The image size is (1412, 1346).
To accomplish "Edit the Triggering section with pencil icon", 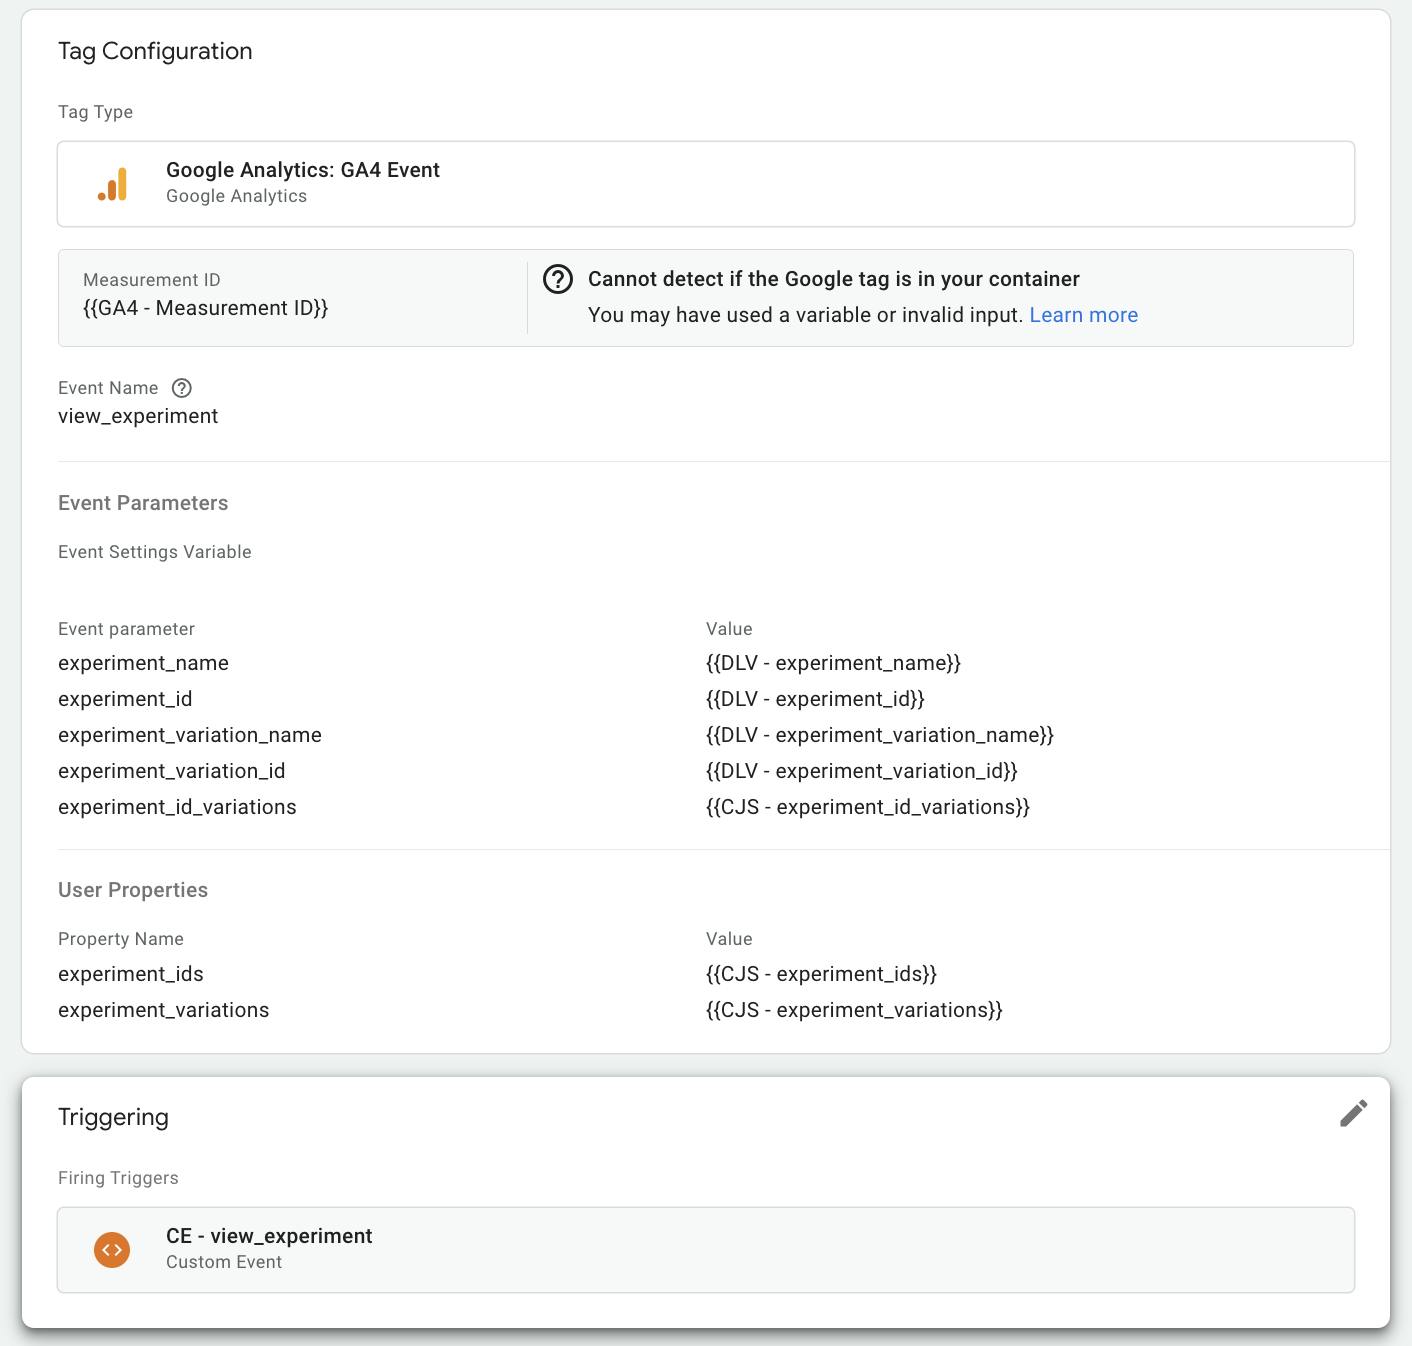I will [x=1353, y=1113].
